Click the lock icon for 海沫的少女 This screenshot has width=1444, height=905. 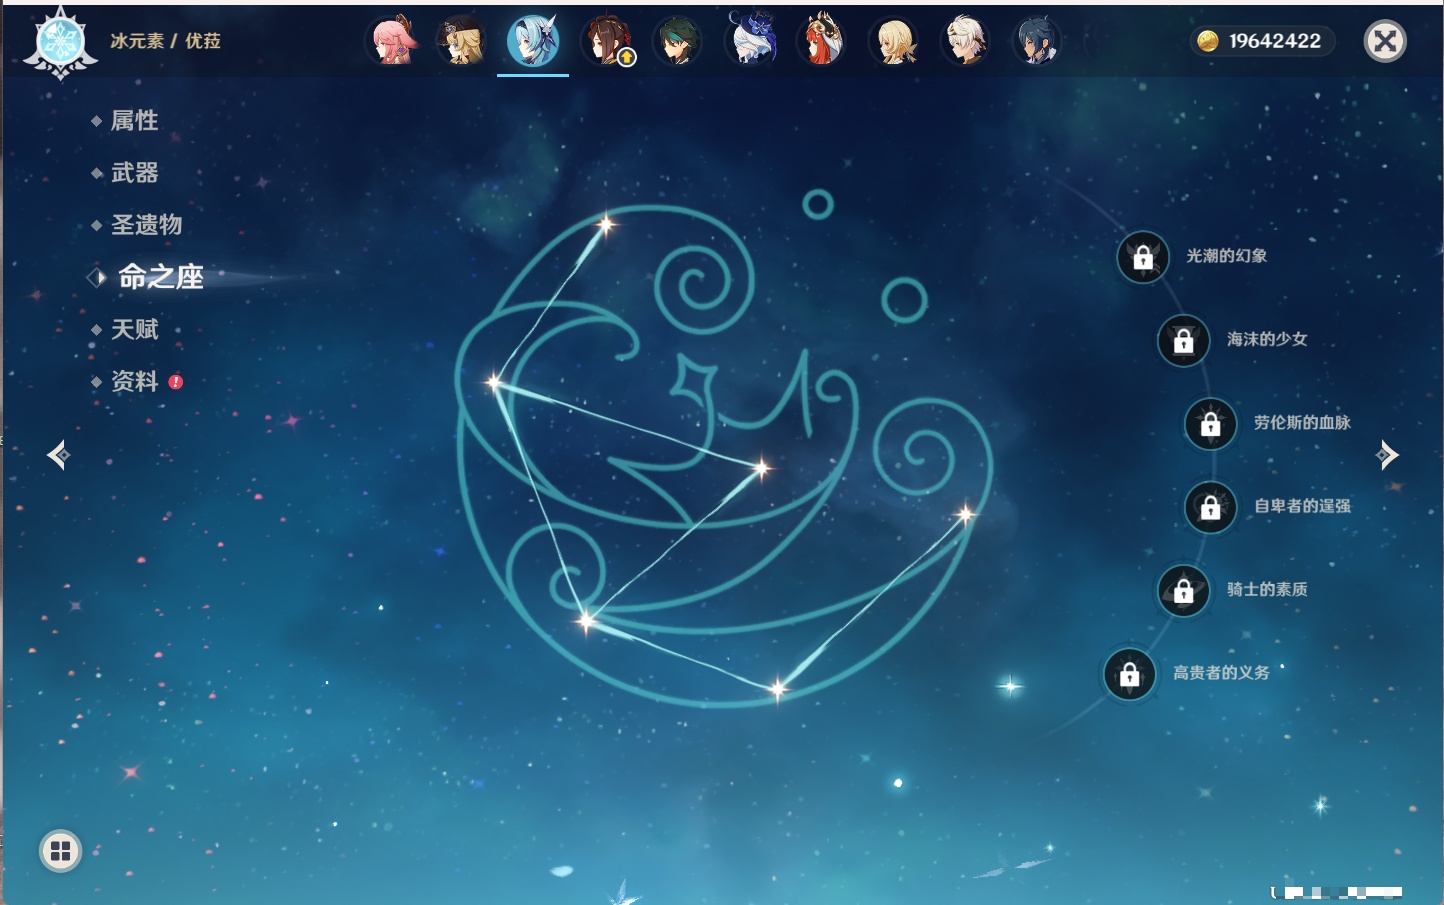coord(1183,341)
